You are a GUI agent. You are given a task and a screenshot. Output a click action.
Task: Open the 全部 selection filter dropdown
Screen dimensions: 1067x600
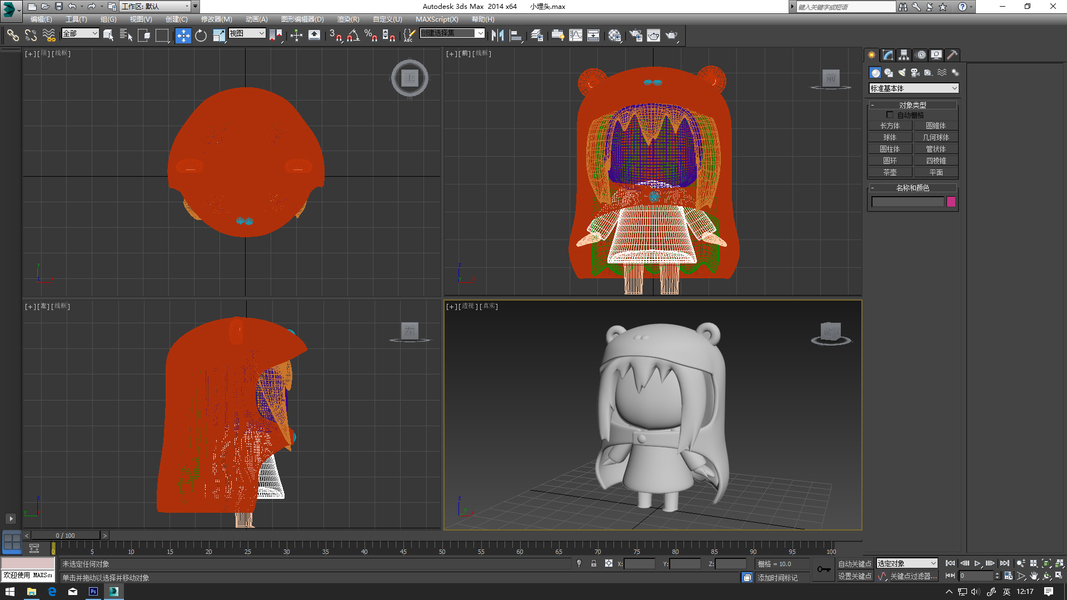80,33
